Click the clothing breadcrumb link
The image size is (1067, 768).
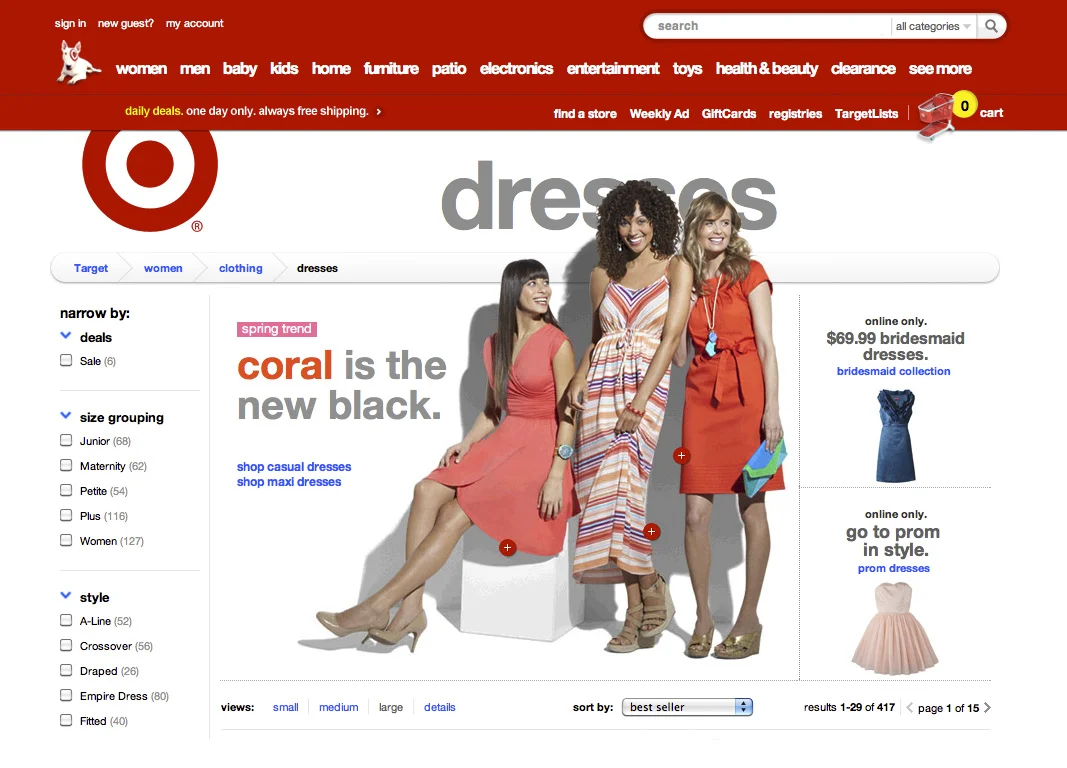tap(240, 268)
